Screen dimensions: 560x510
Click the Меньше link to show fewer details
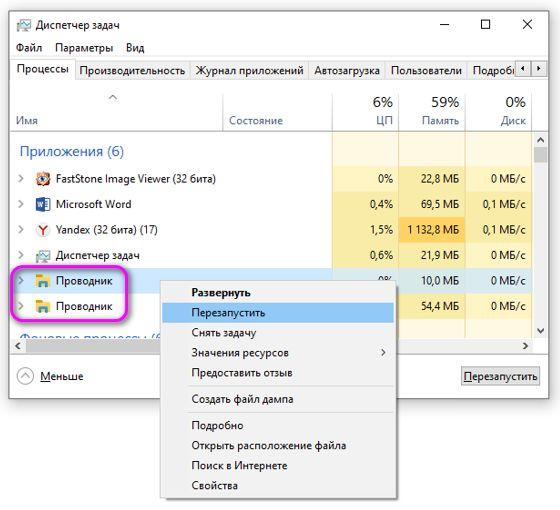[62, 376]
